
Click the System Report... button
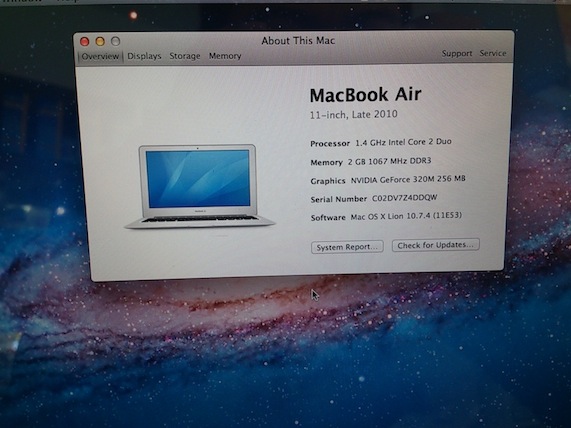point(347,247)
